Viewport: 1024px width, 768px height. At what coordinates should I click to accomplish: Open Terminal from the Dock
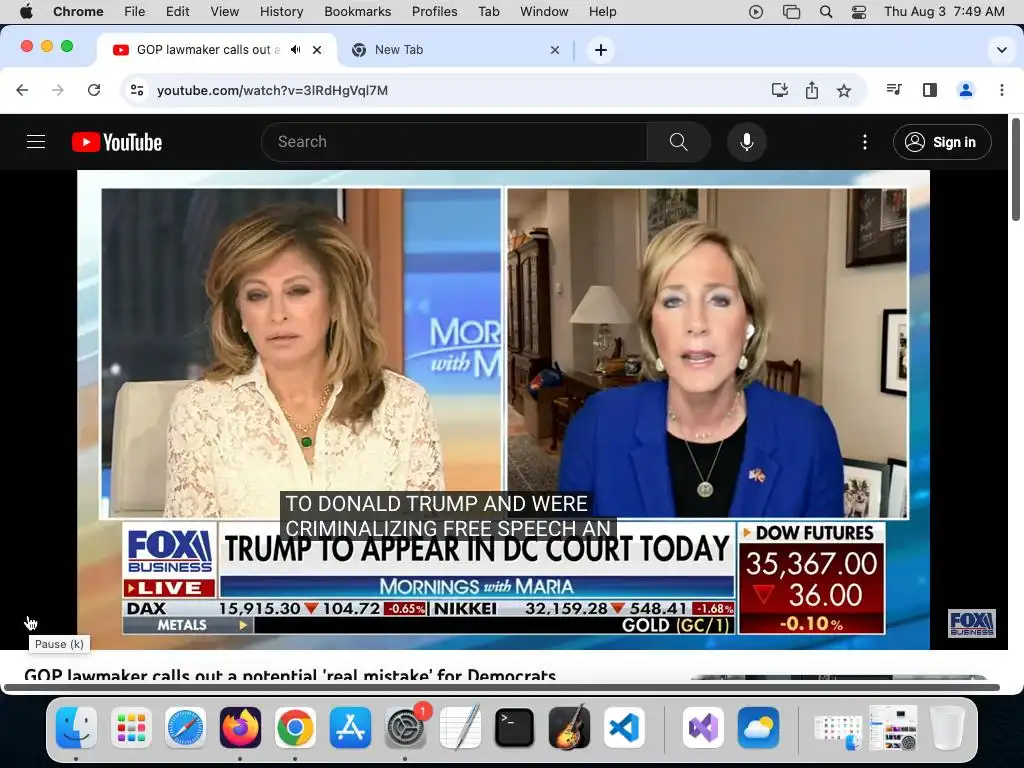click(x=515, y=728)
